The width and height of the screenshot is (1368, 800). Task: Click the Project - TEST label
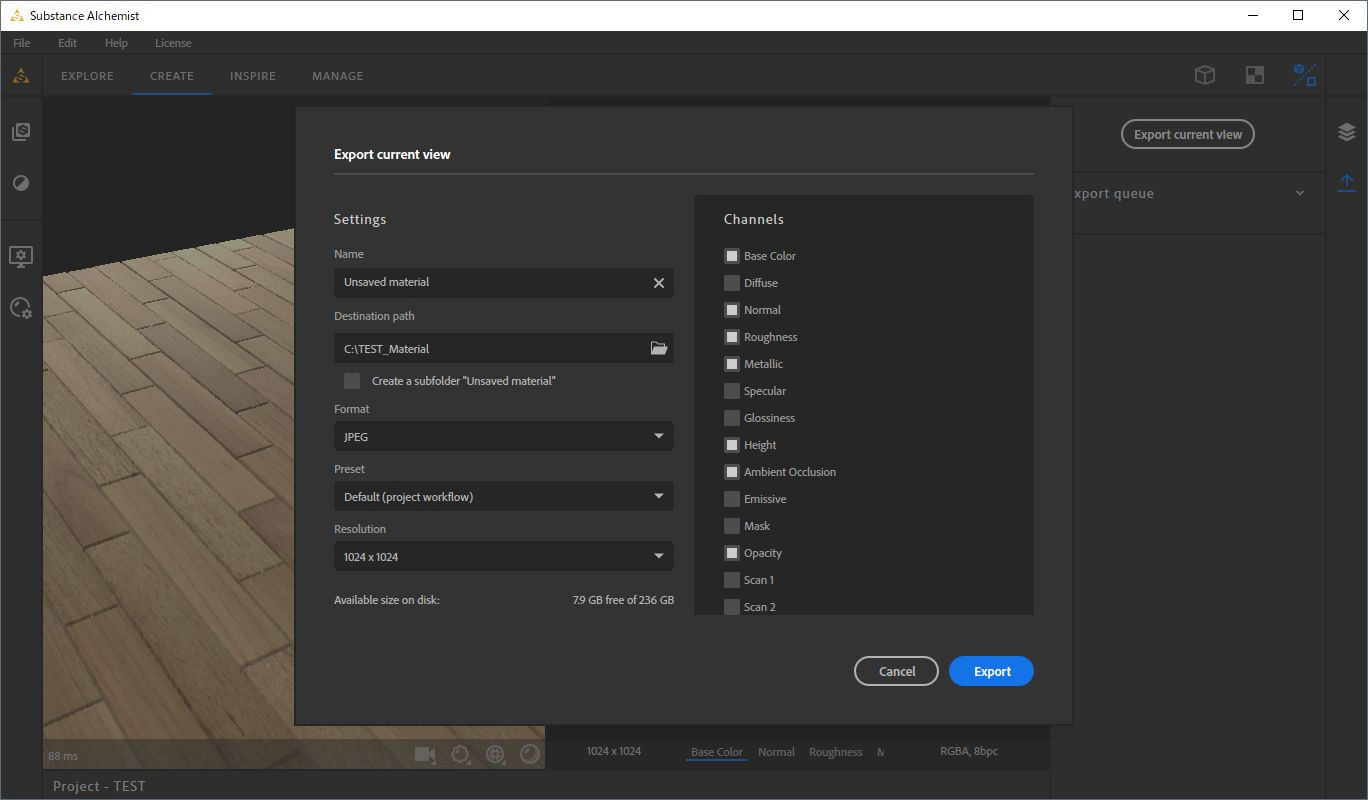click(x=99, y=786)
